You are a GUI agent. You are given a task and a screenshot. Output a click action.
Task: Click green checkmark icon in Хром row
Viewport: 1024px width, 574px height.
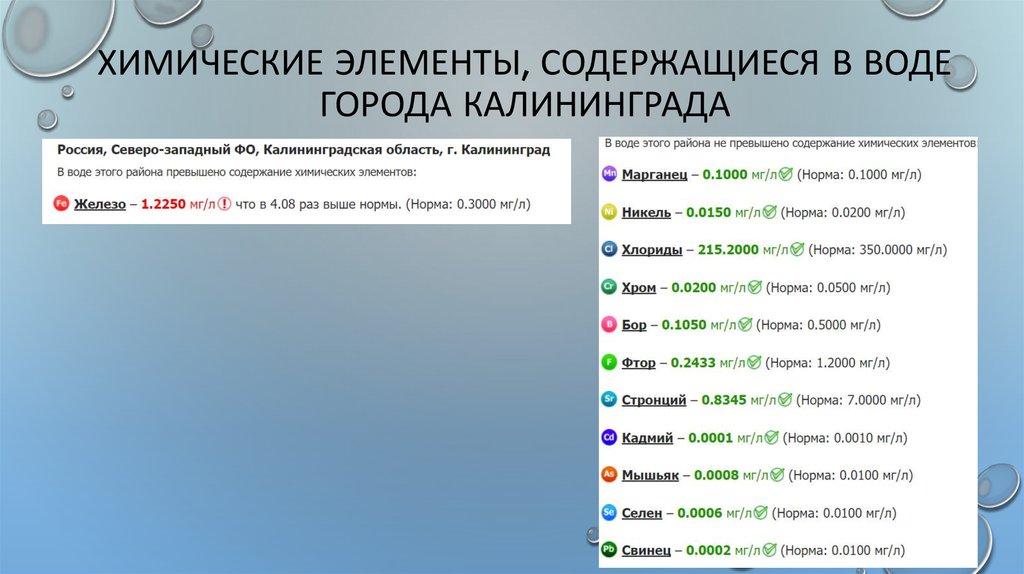(754, 287)
